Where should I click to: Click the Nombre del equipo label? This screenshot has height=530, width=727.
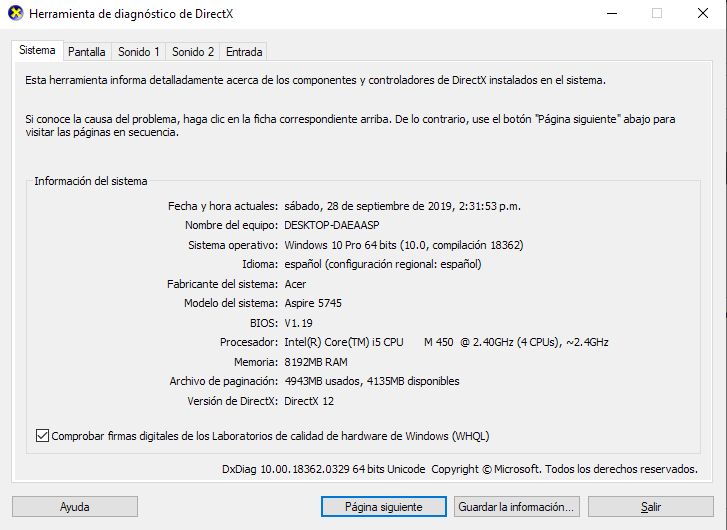[x=232, y=225]
